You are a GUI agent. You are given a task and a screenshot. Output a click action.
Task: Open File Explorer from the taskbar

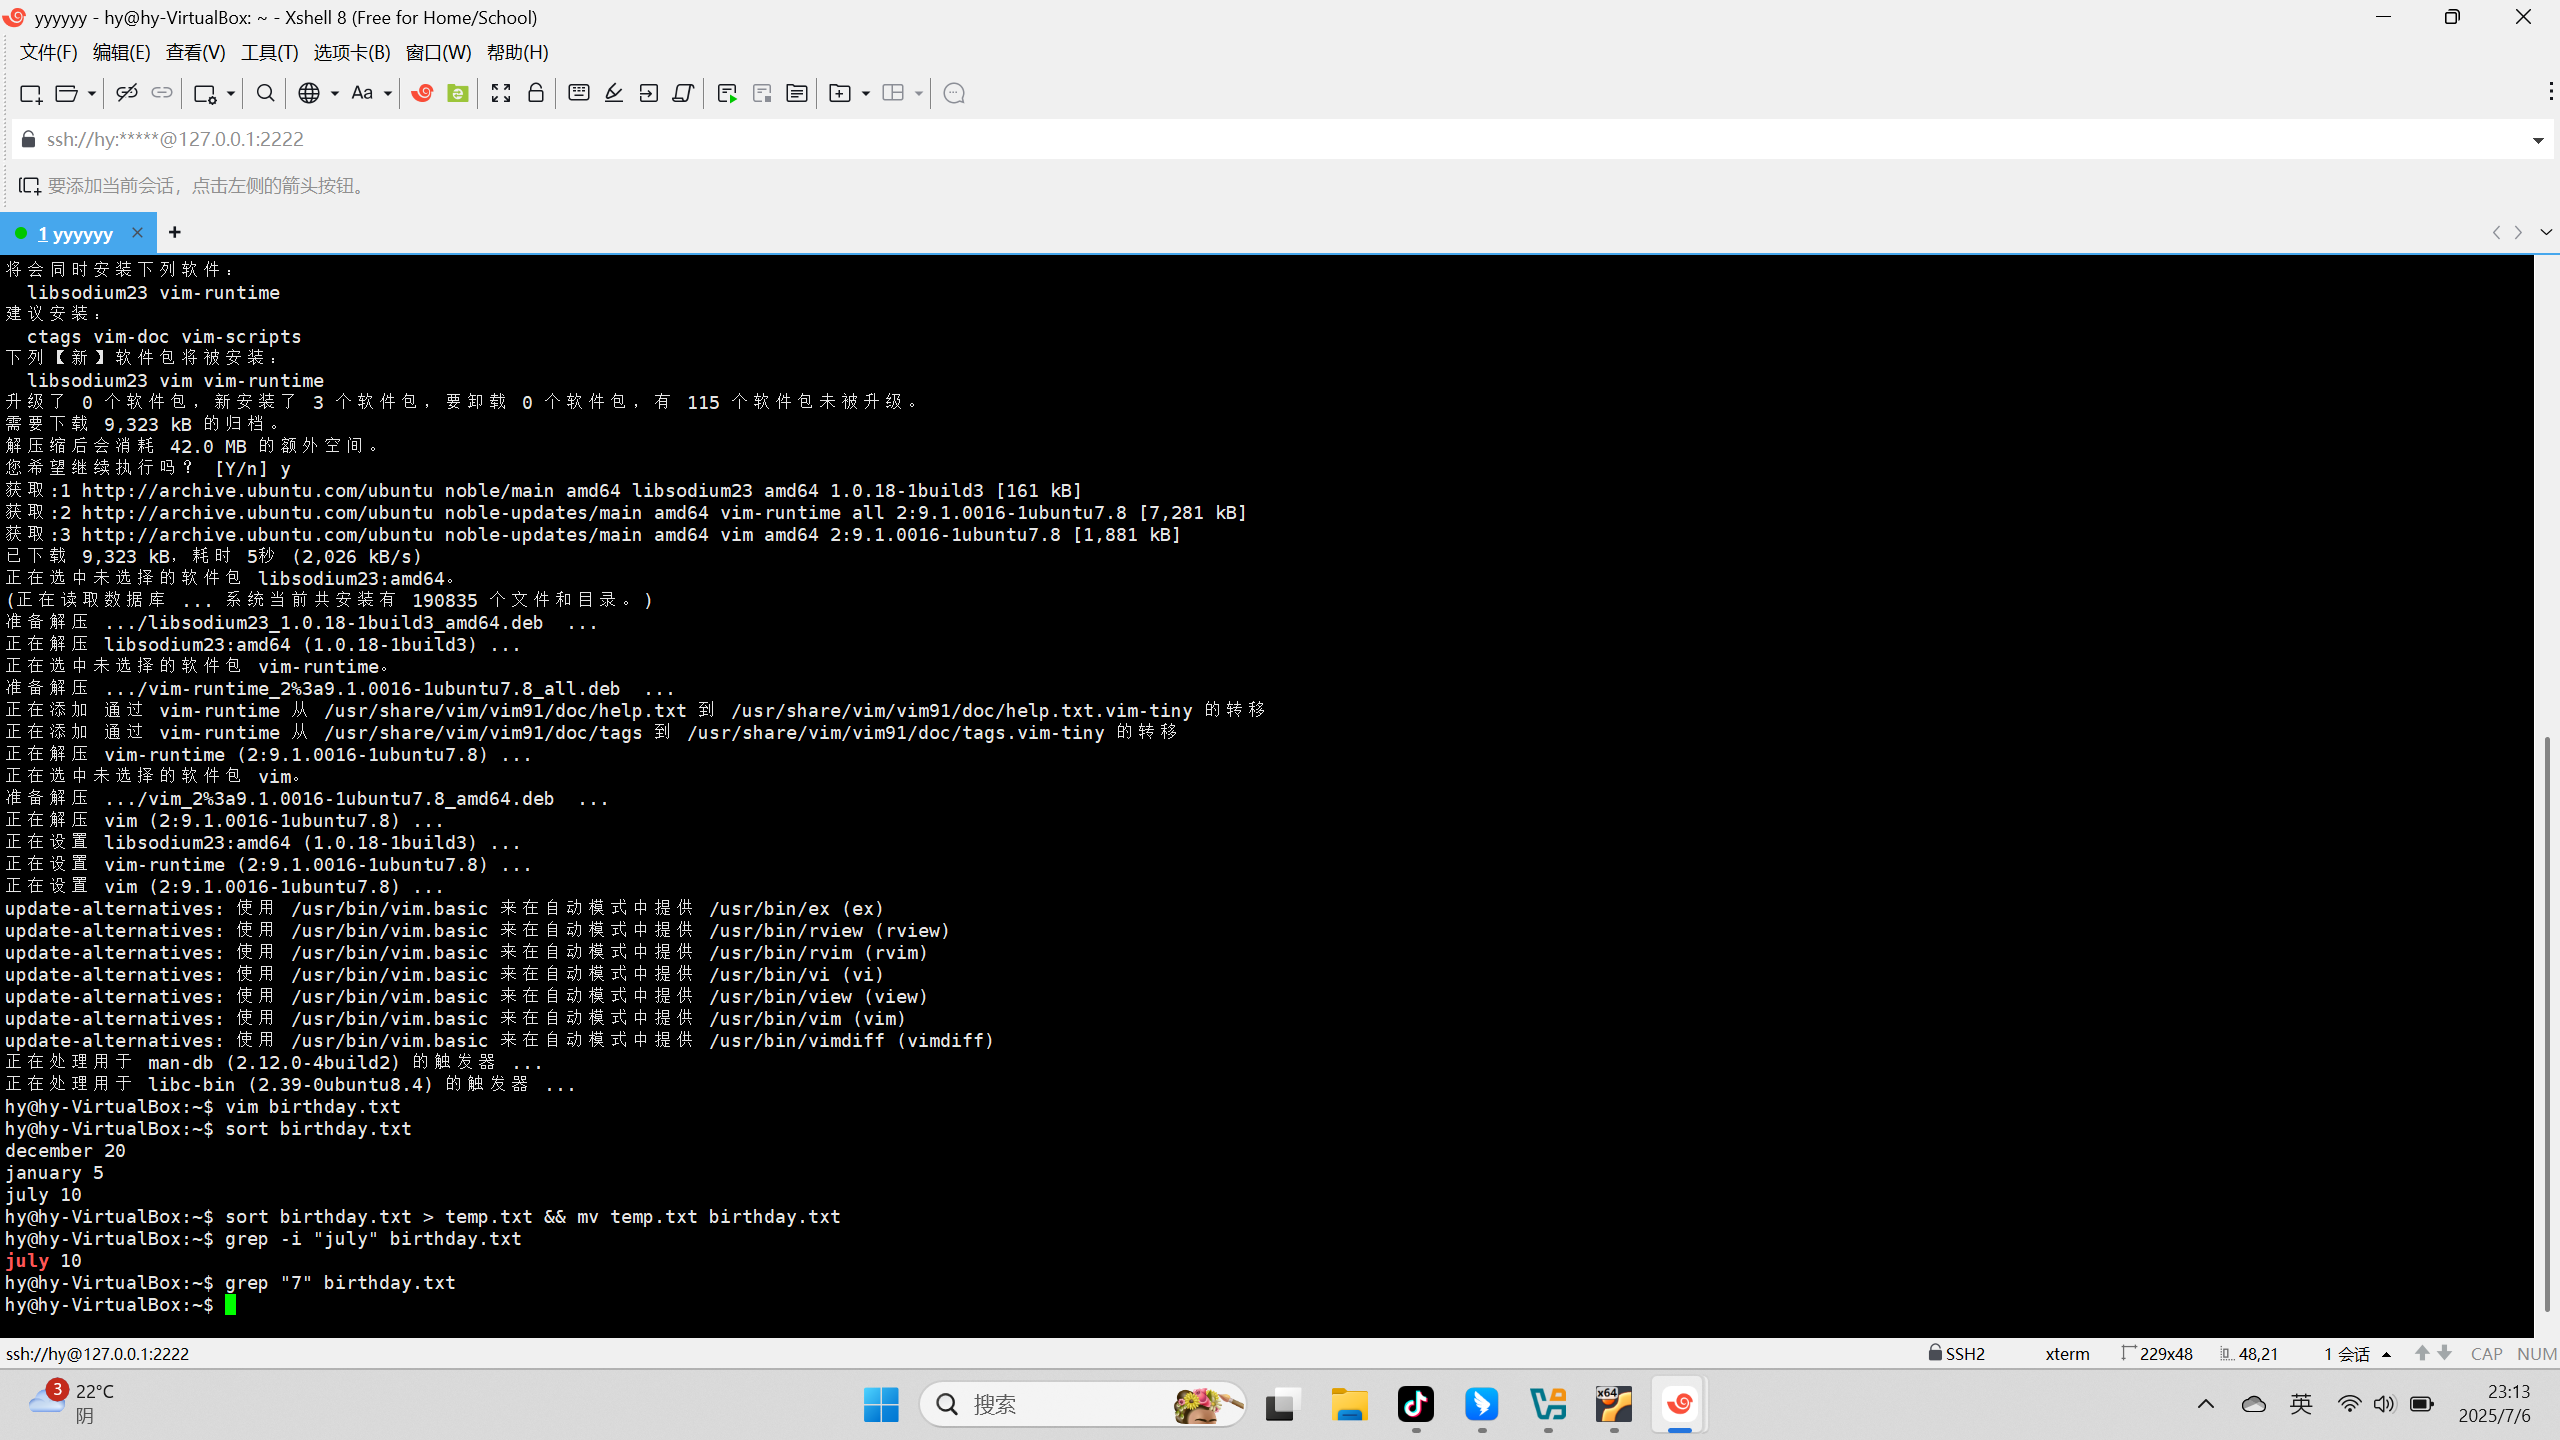[1349, 1404]
